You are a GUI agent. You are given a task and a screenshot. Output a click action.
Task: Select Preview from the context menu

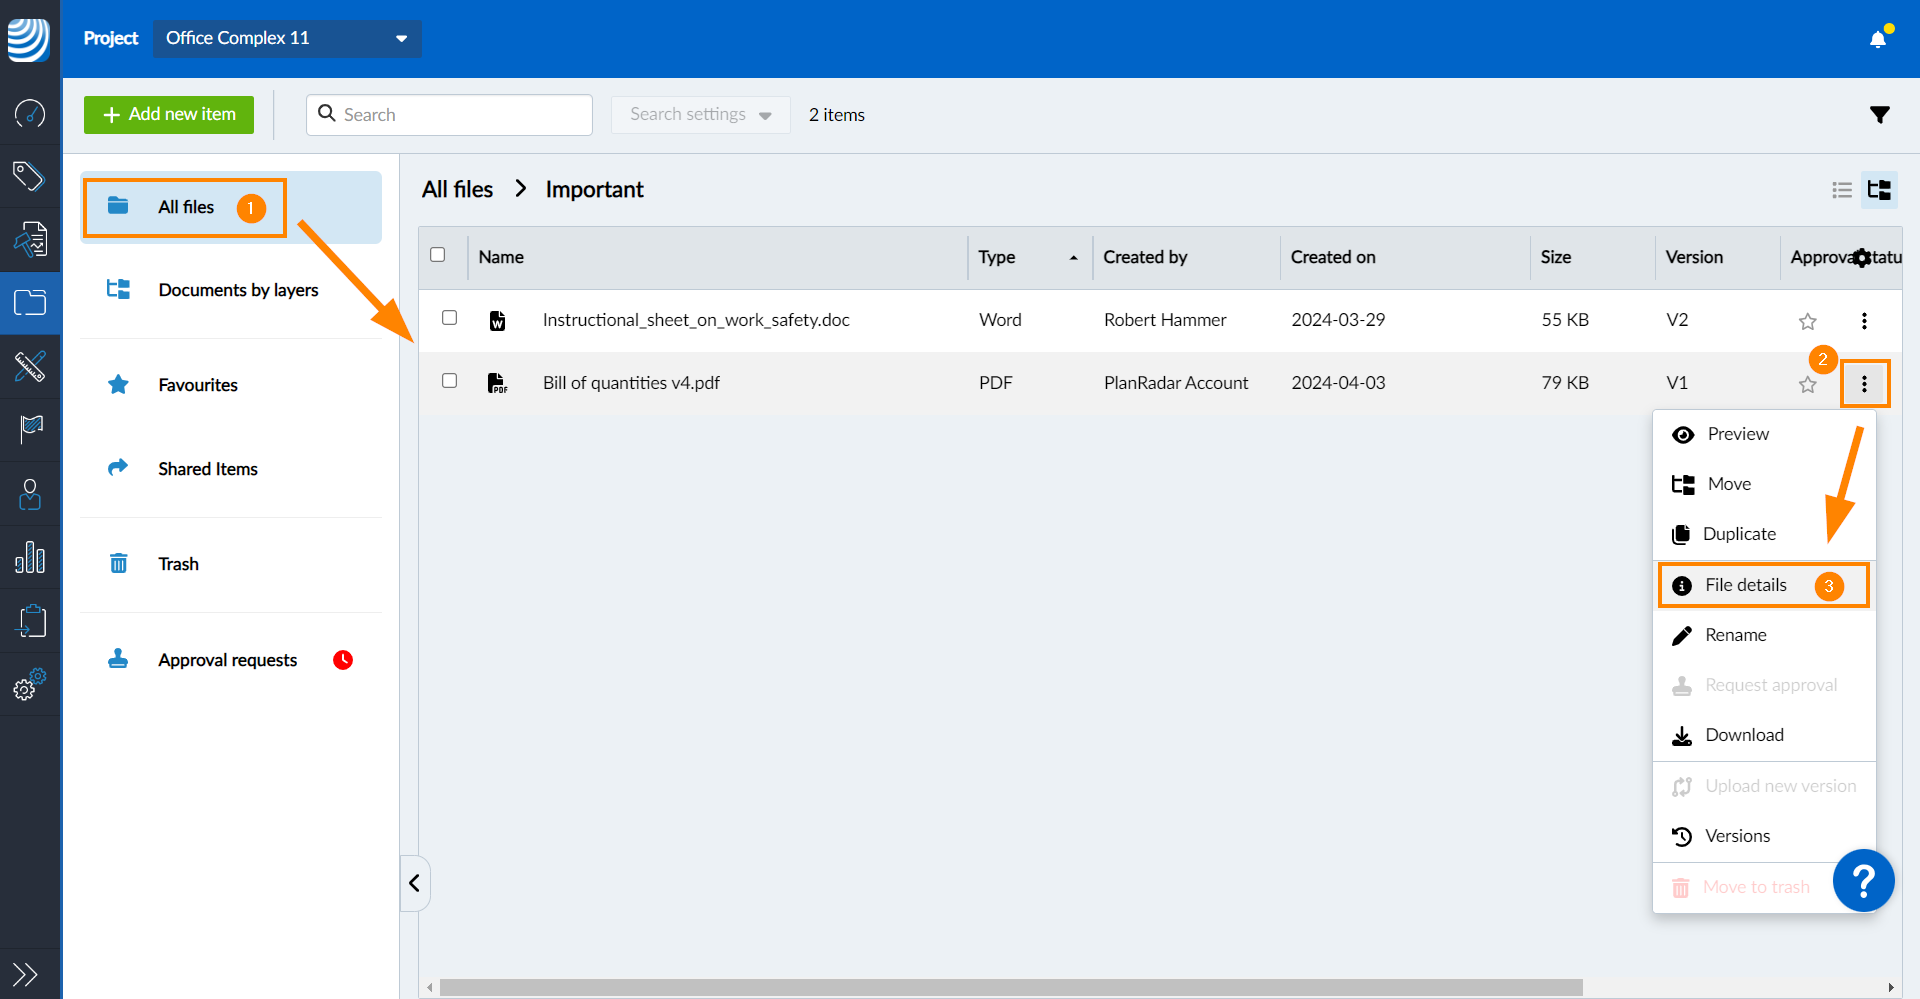coord(1764,434)
